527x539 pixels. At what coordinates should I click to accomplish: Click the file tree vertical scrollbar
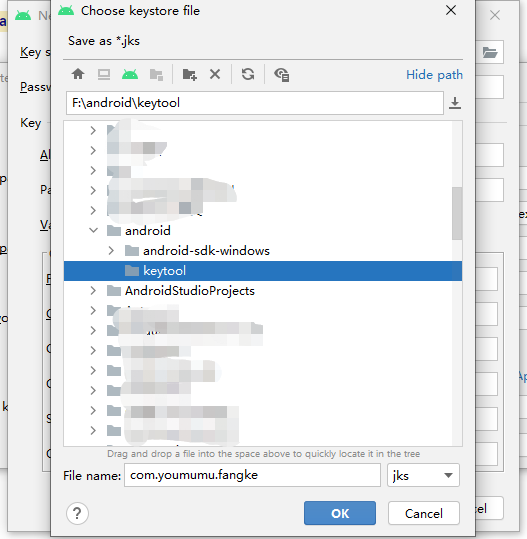(457, 213)
